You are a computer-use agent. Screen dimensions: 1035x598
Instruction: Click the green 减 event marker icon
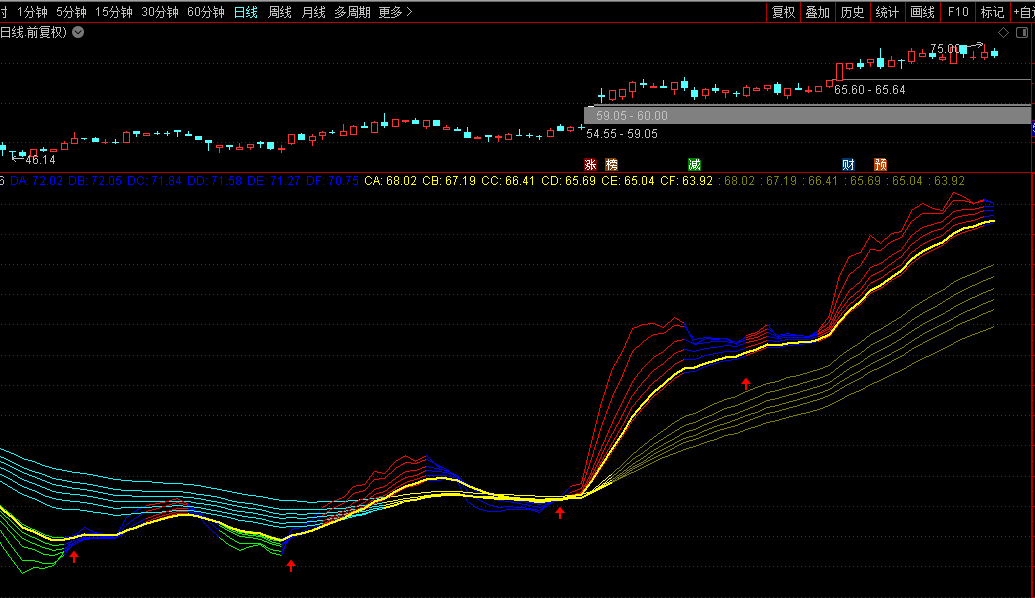694,164
